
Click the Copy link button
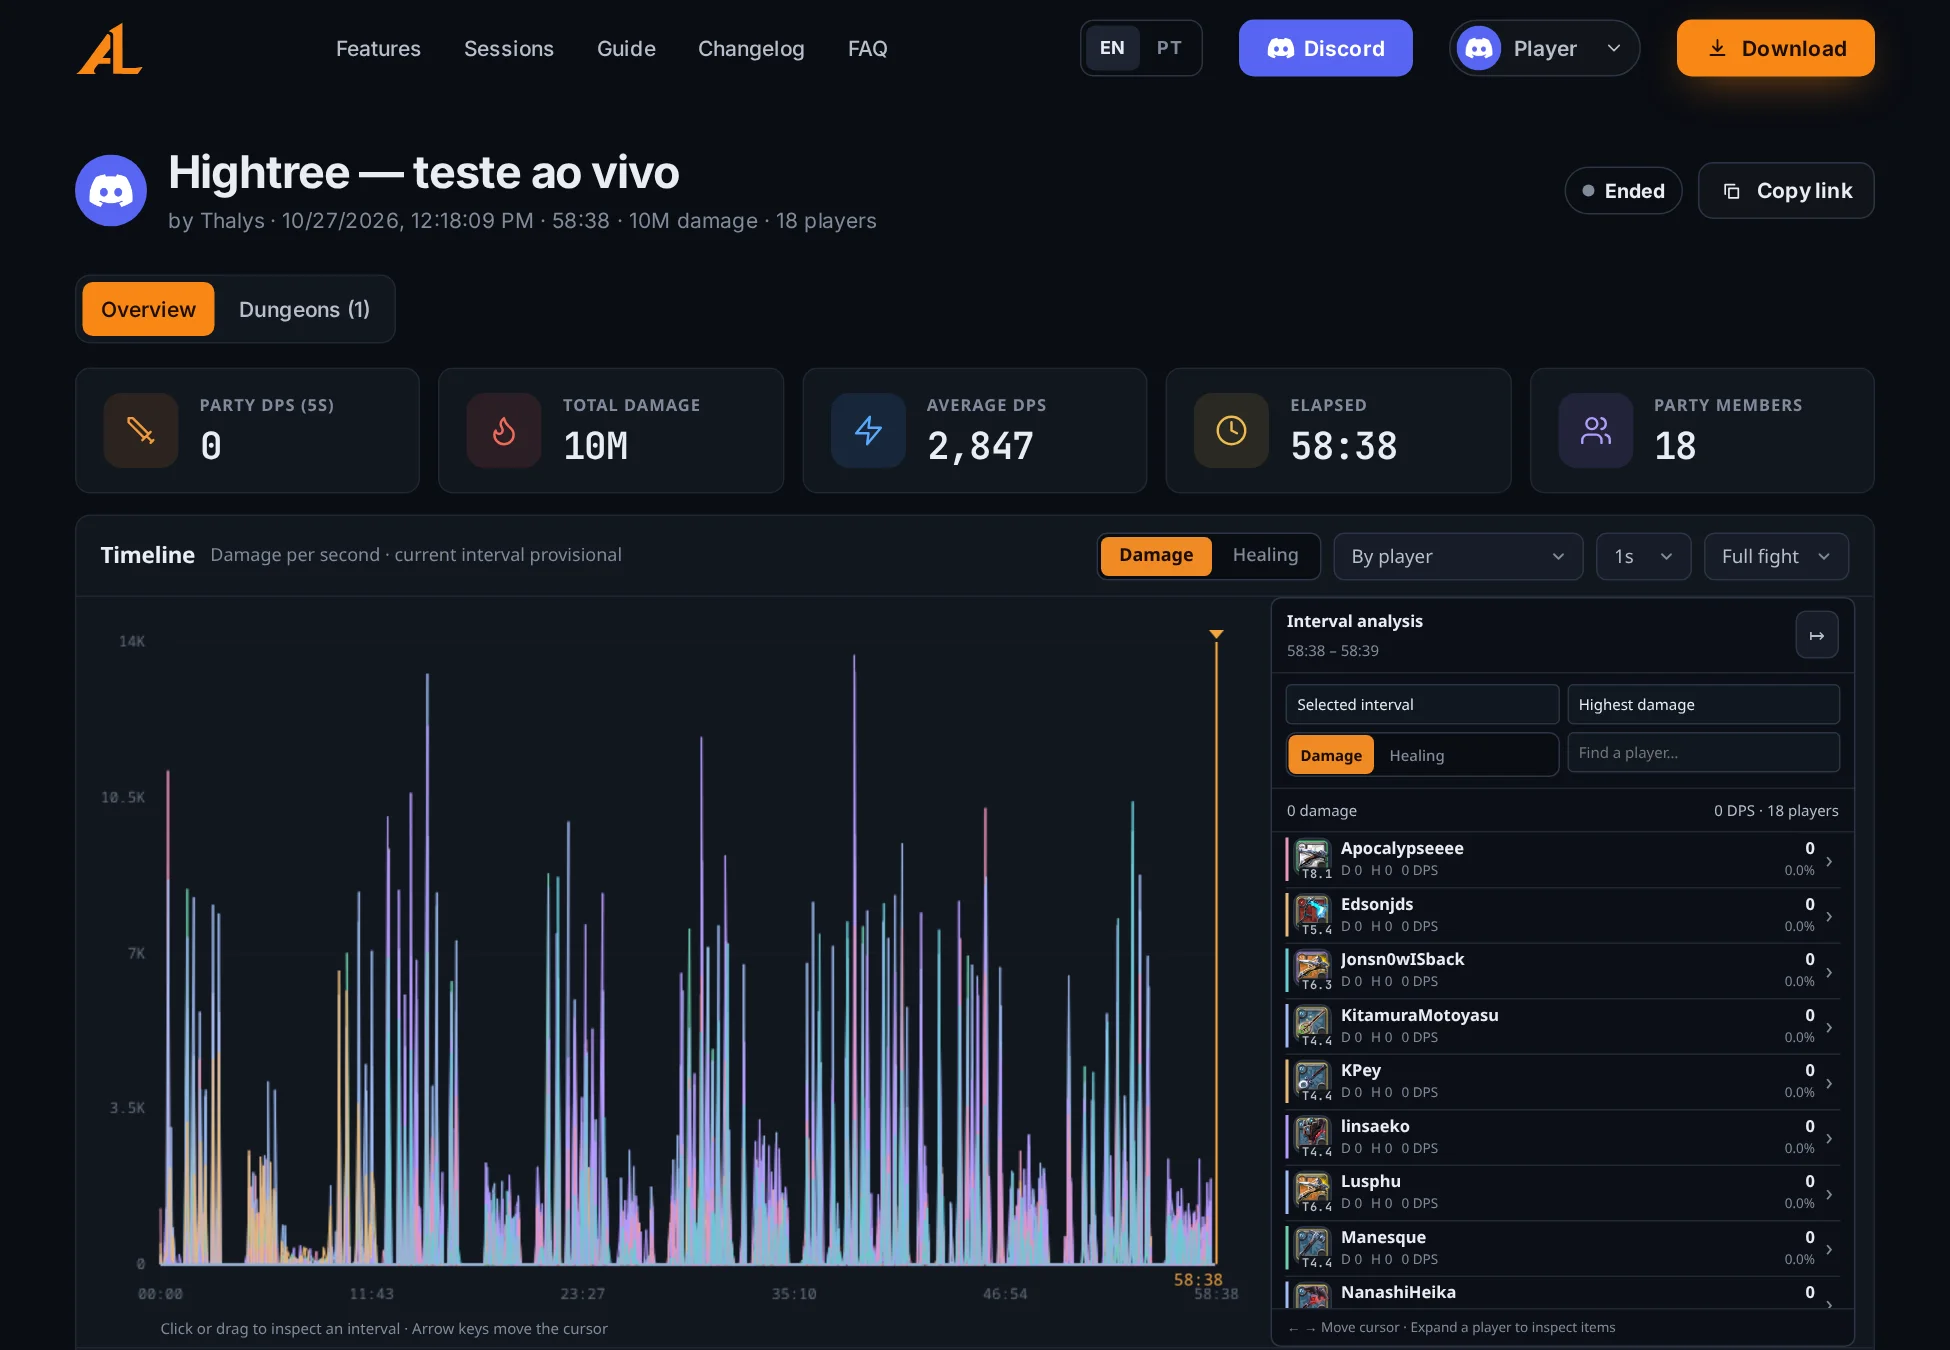coord(1786,190)
